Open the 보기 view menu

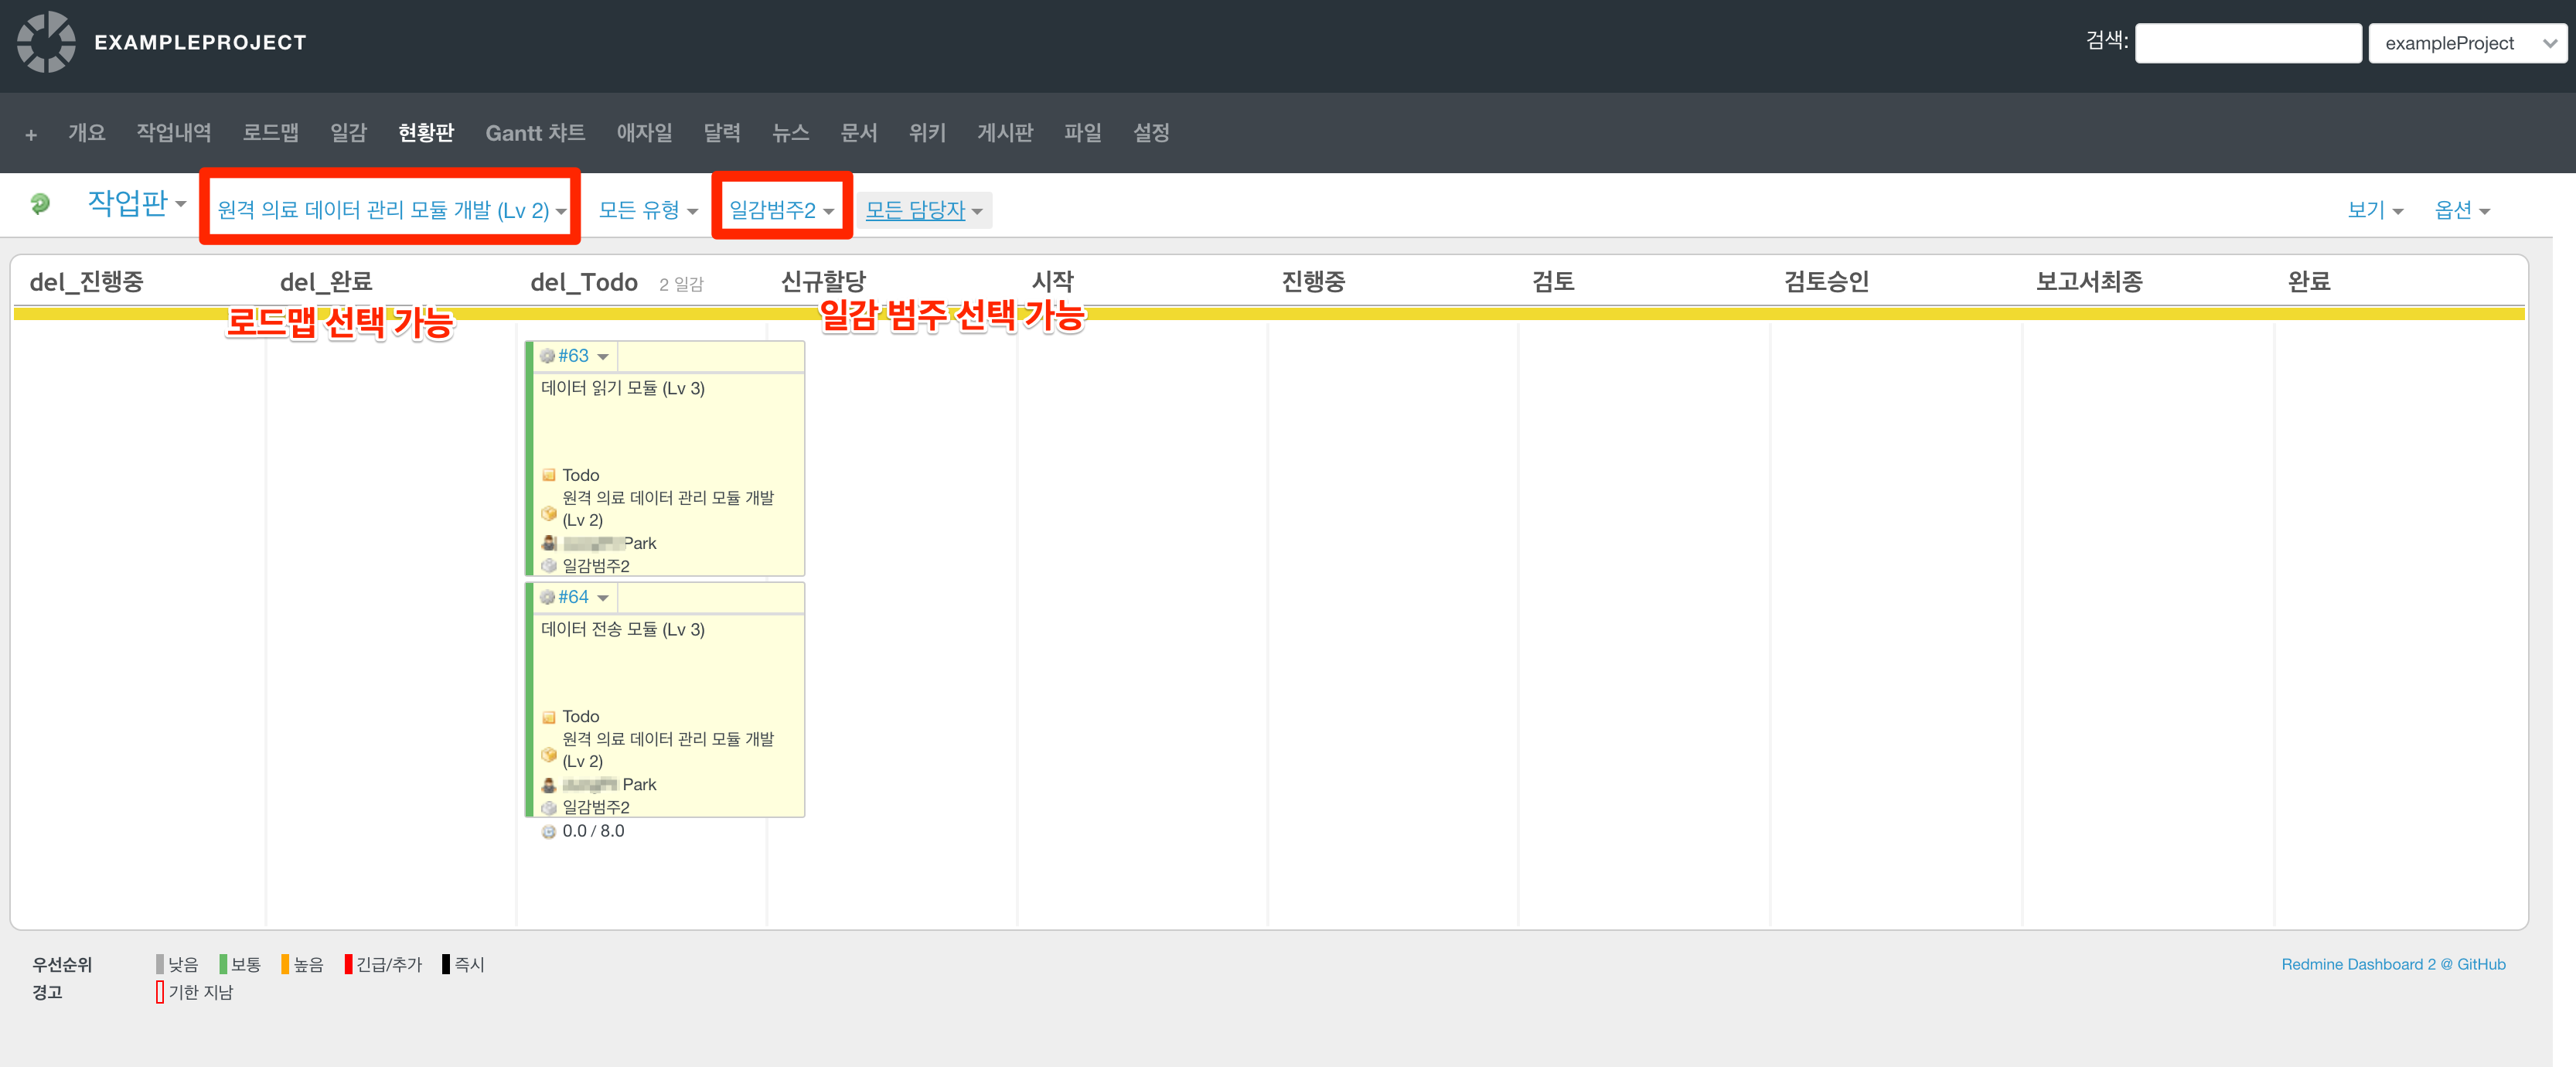click(x=2374, y=210)
